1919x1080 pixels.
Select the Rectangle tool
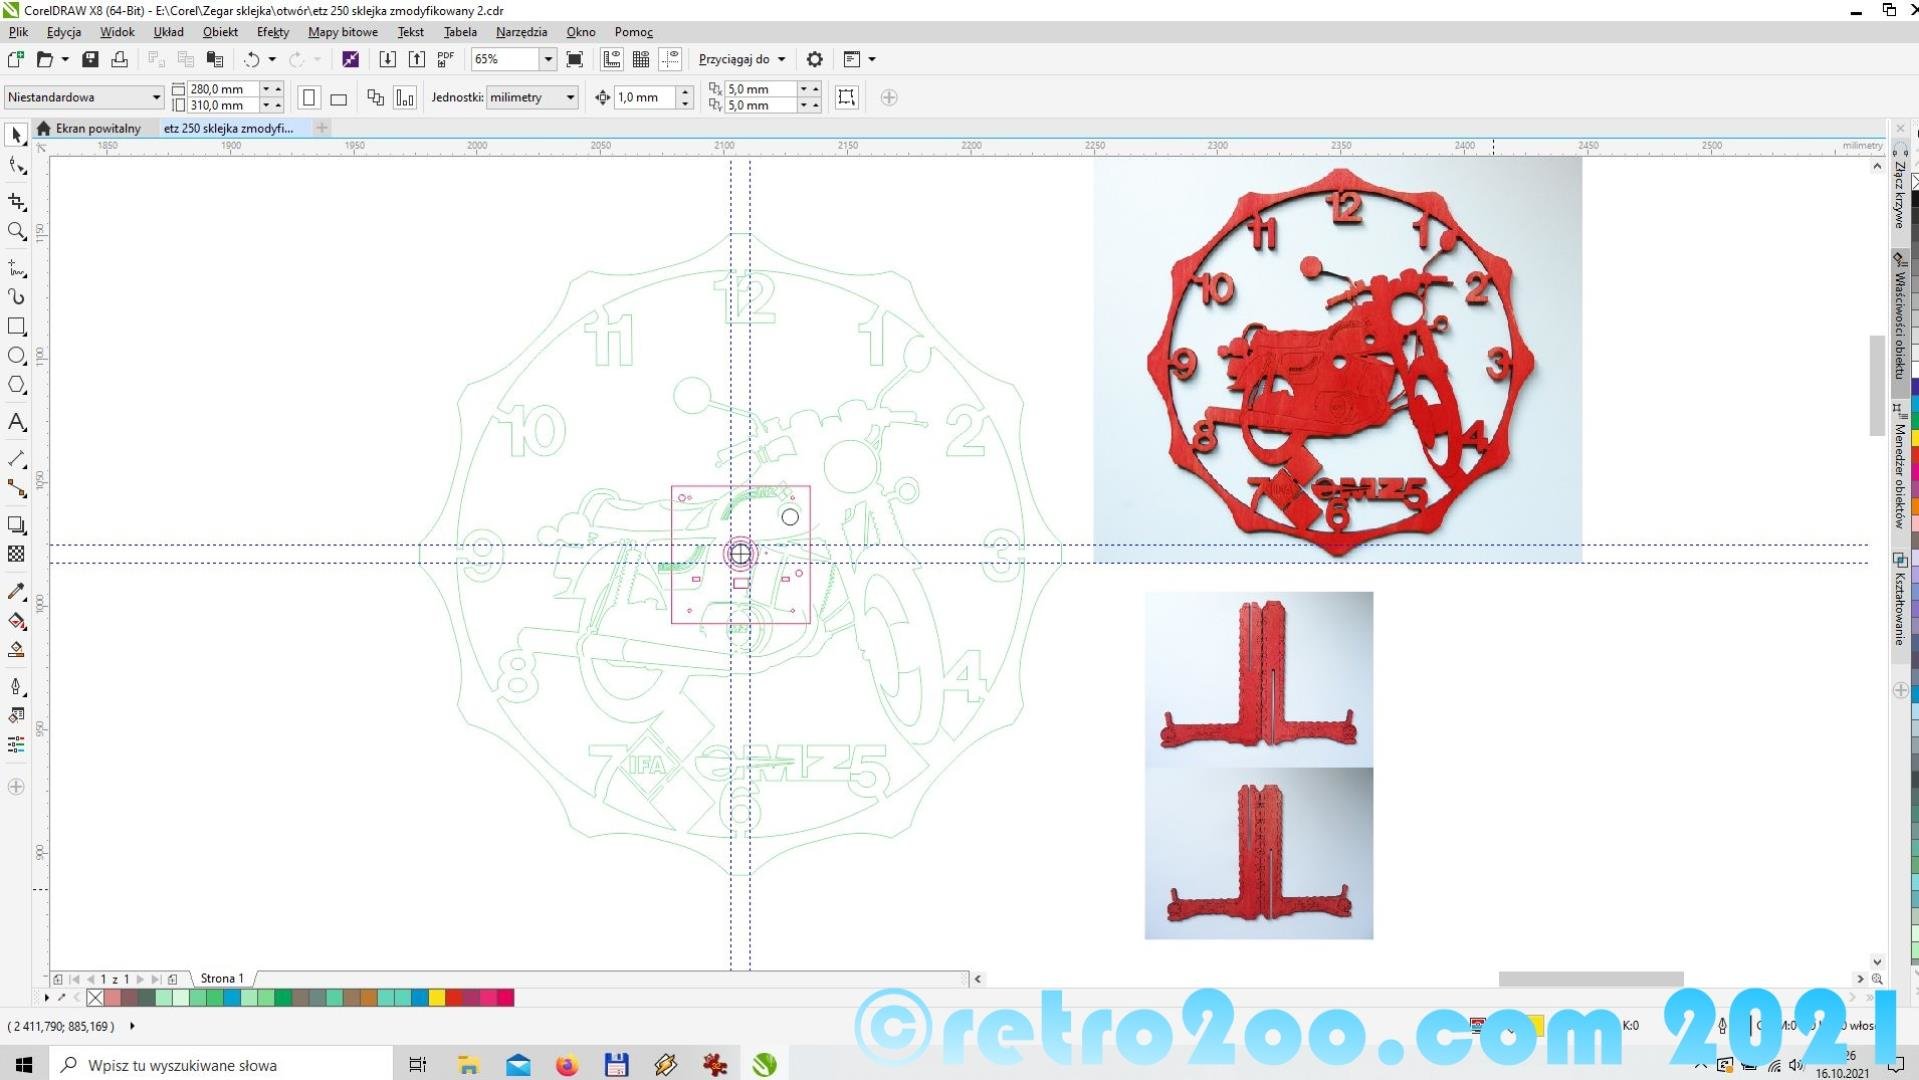(16, 326)
